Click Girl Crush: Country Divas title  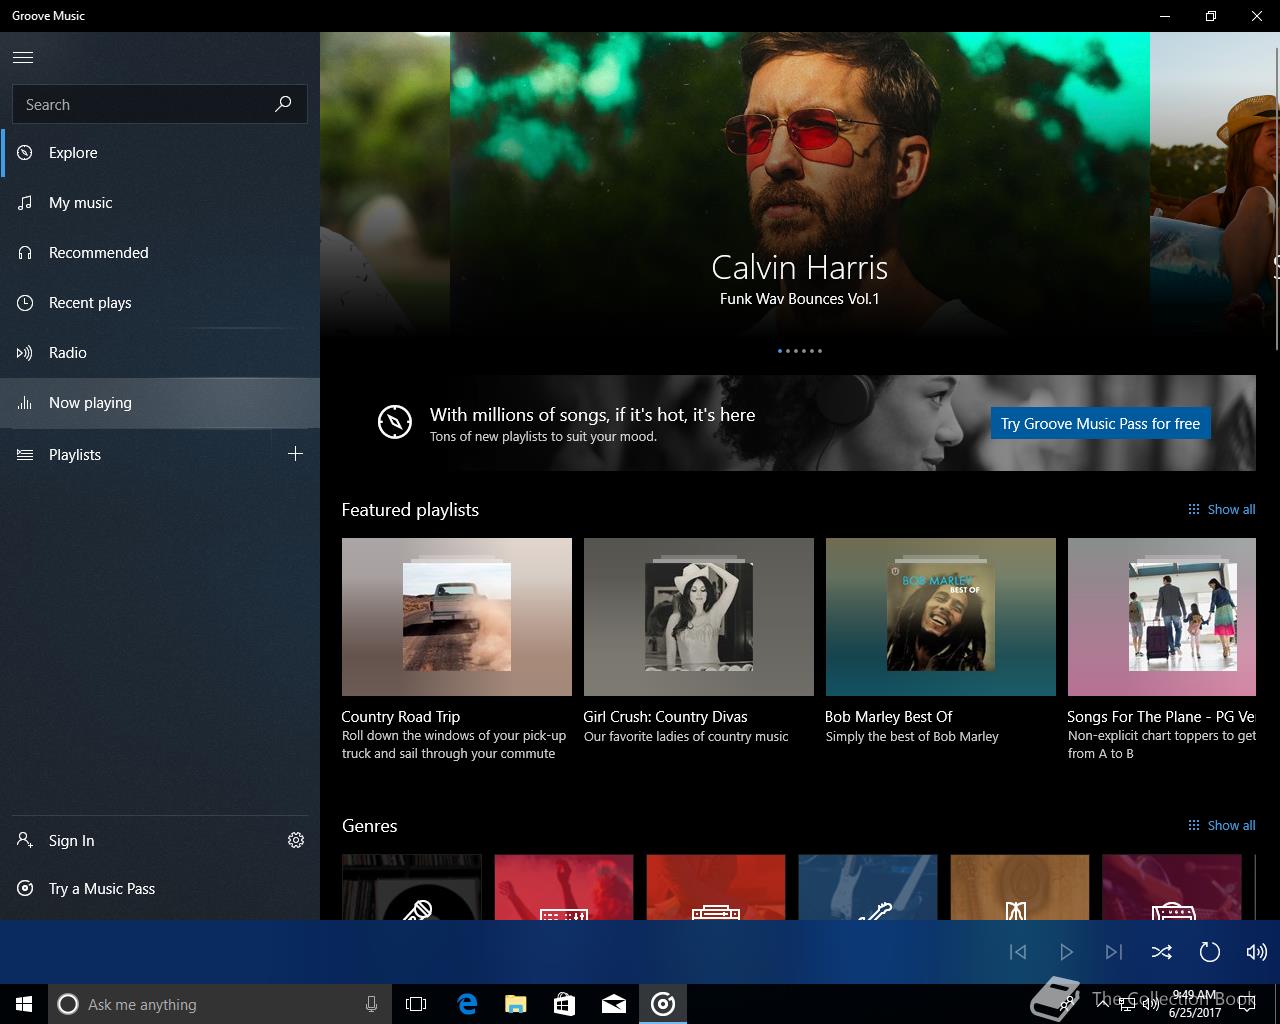click(665, 717)
